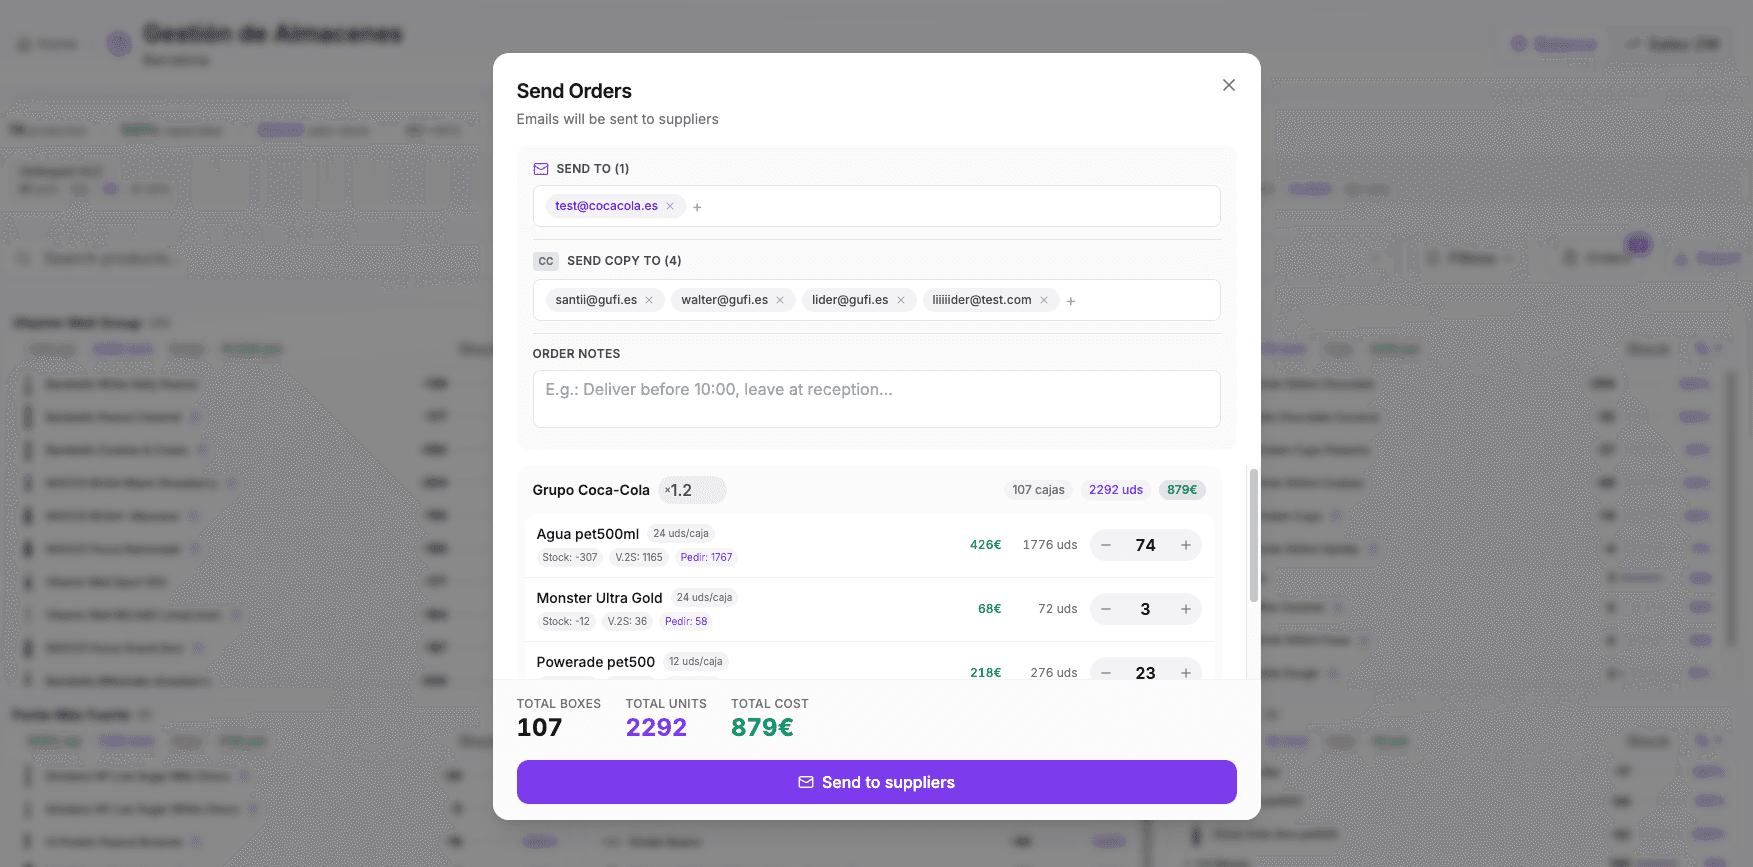Increase Monster Ultra Gold box quantity
The width and height of the screenshot is (1753, 867).
[x=1186, y=609]
